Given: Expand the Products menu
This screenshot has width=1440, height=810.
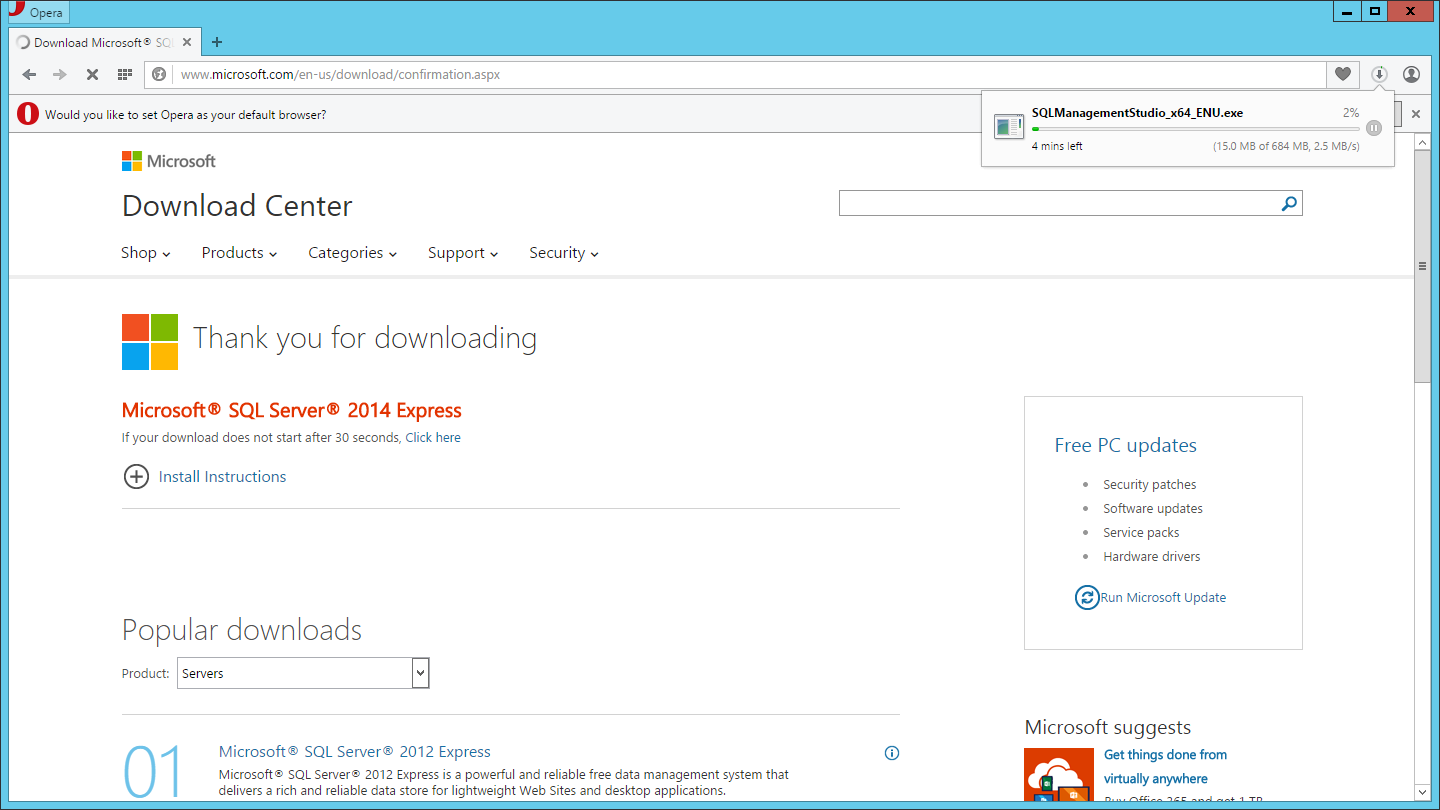Looking at the screenshot, I should pos(239,253).
